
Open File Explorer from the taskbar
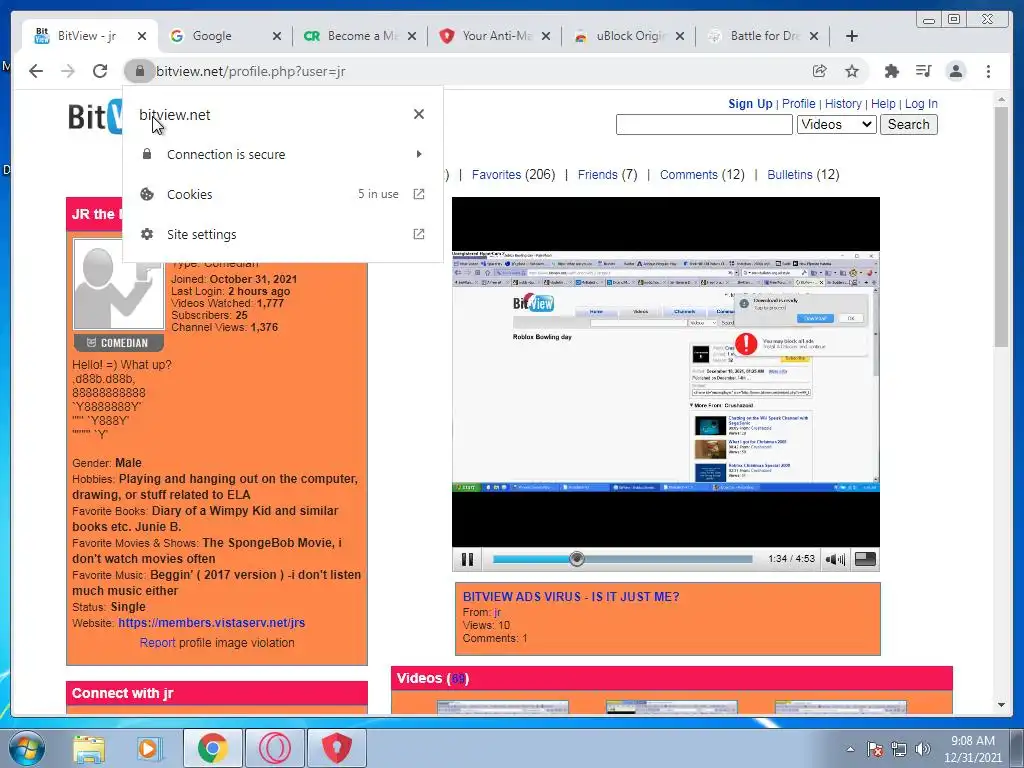click(x=88, y=748)
